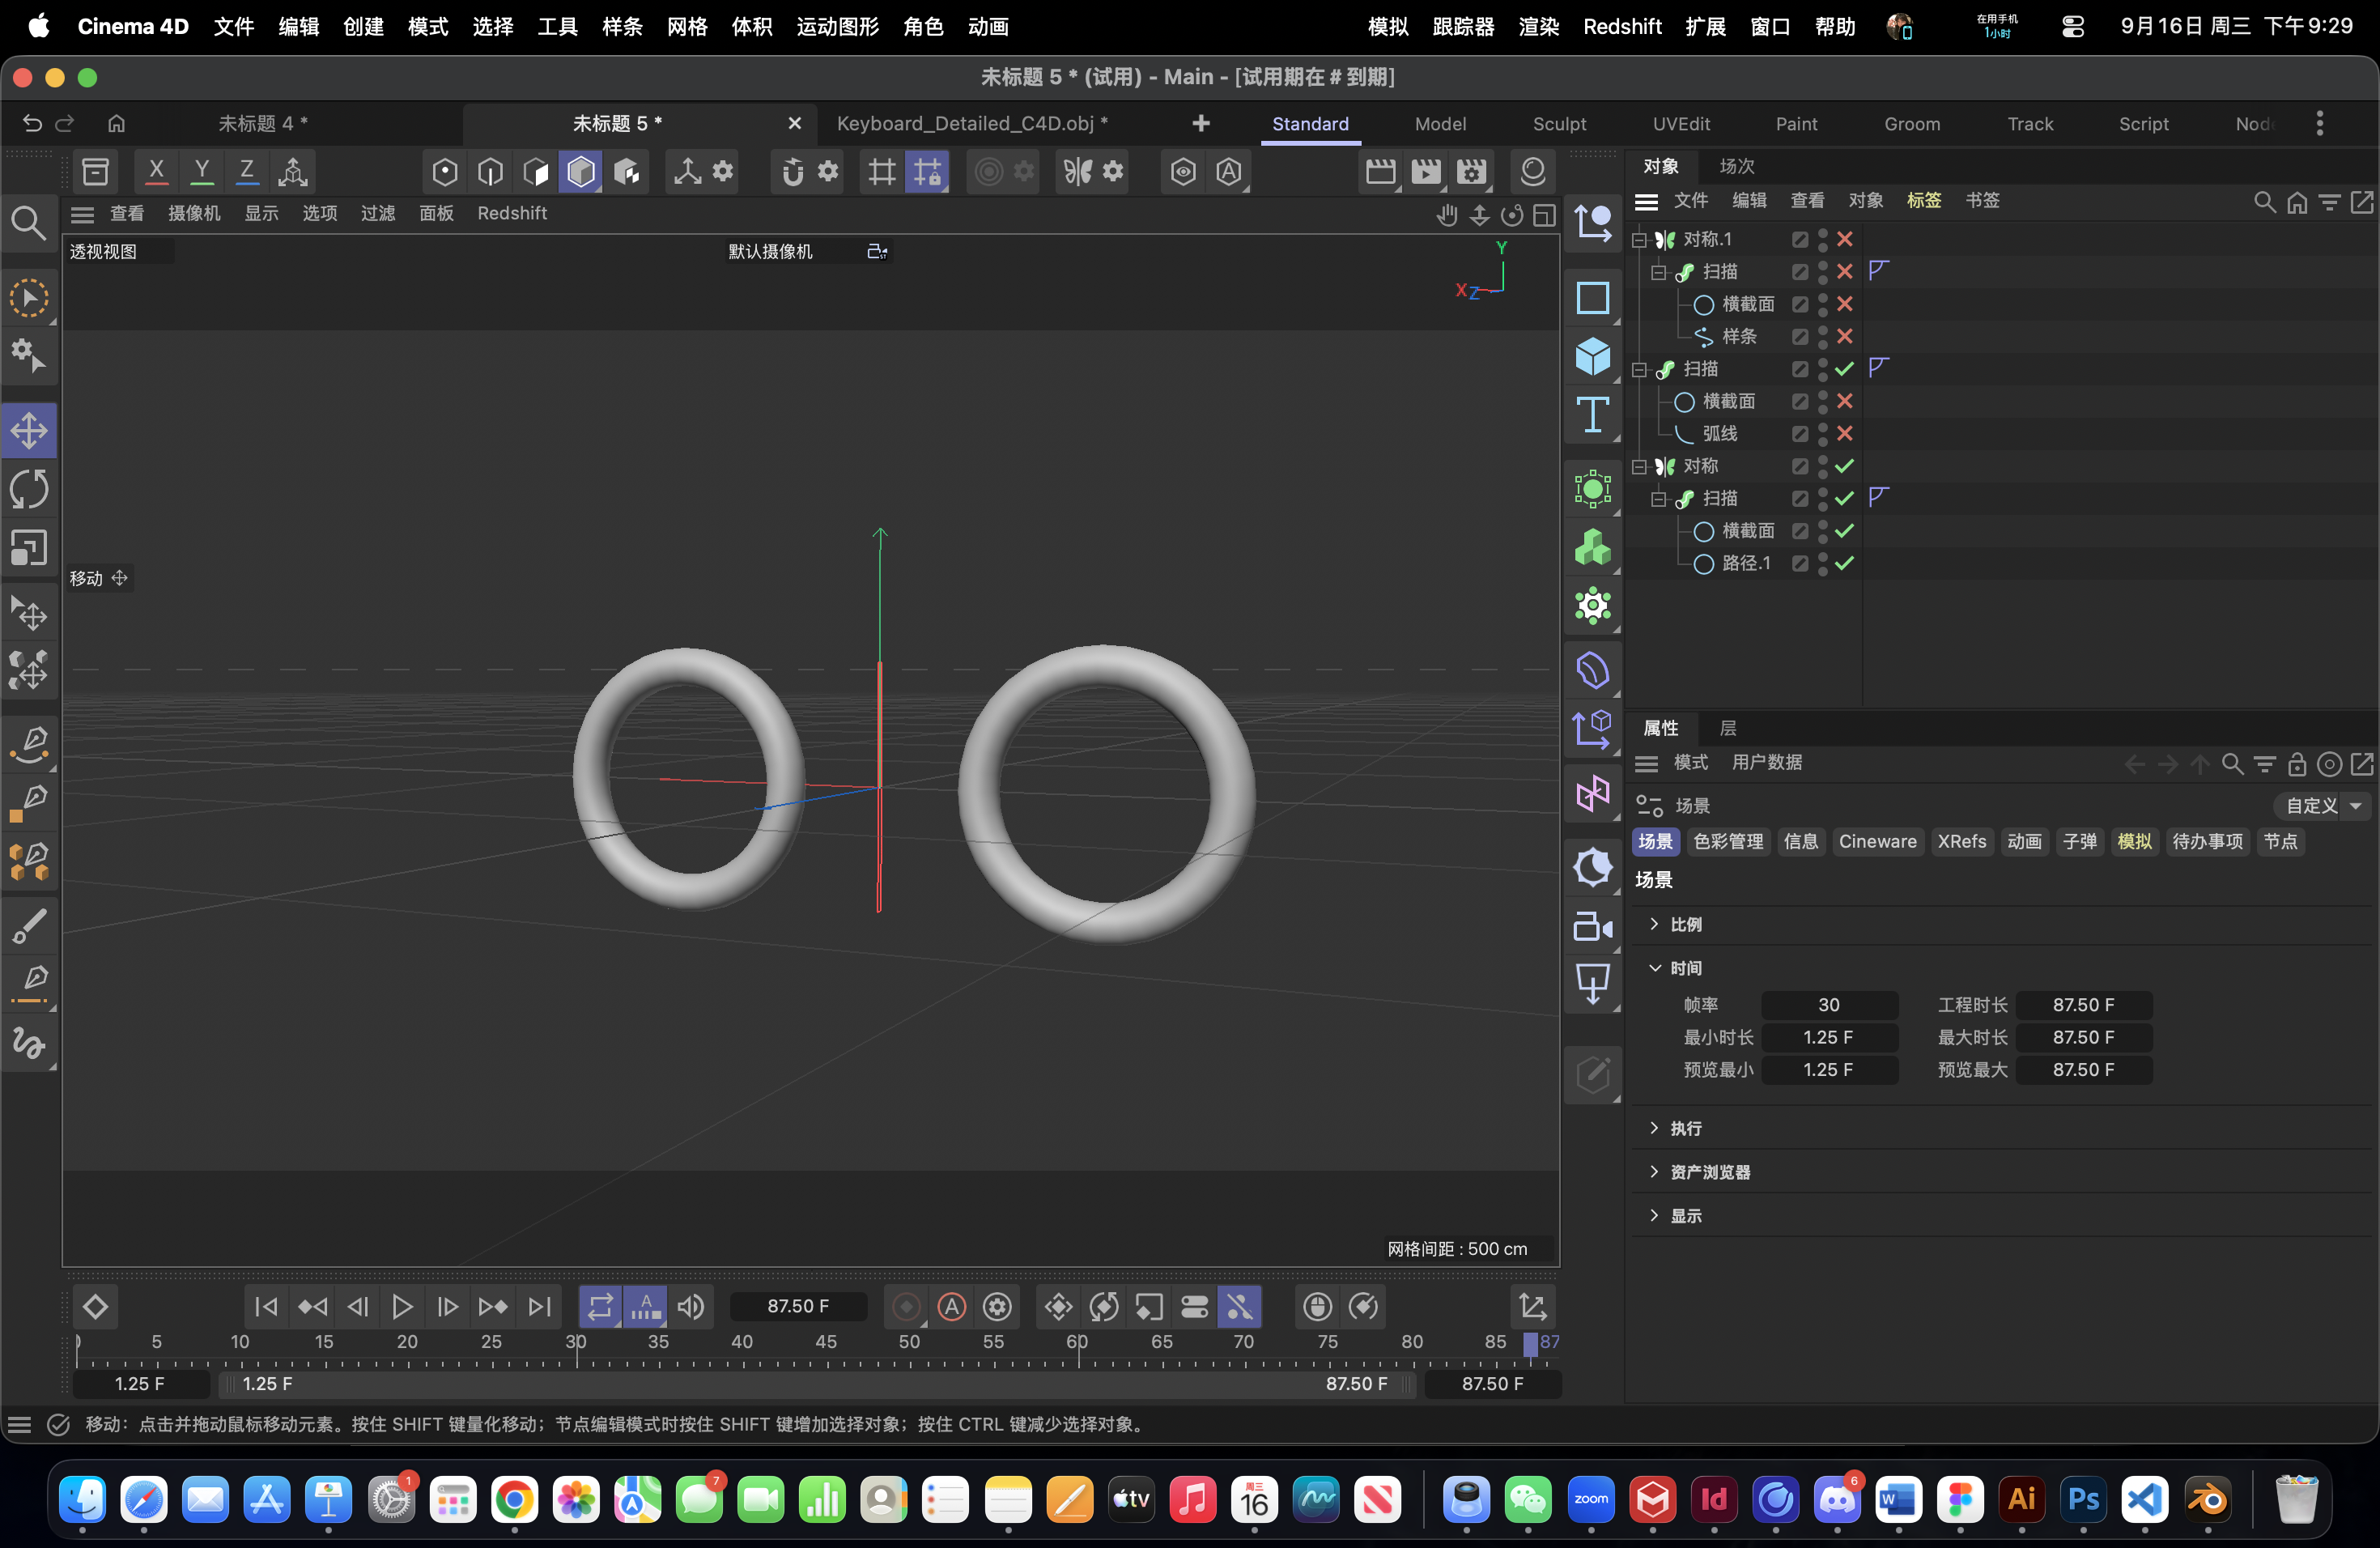Switch to the Sculpt layout tab
Image resolution: width=2380 pixels, height=1548 pixels.
pyautogui.click(x=1559, y=124)
